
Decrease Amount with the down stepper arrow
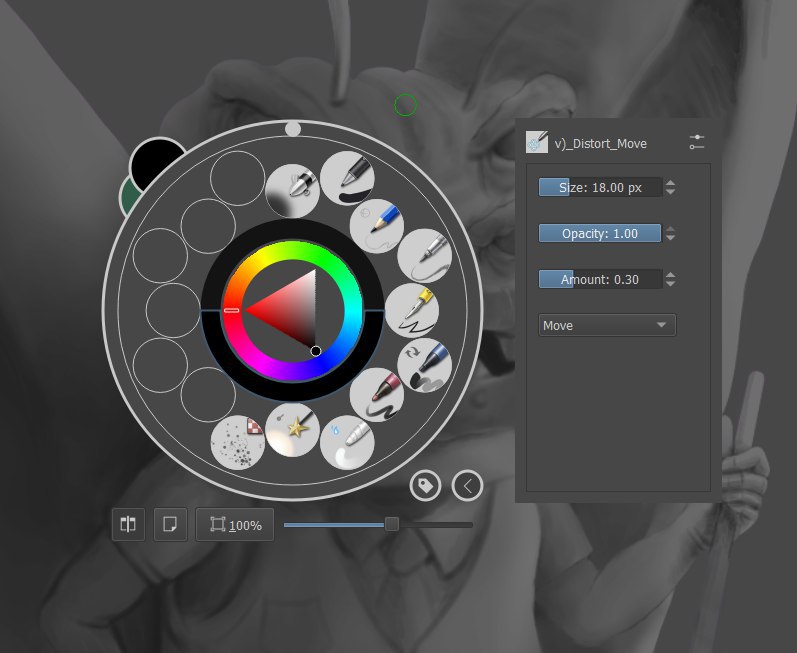coord(670,284)
